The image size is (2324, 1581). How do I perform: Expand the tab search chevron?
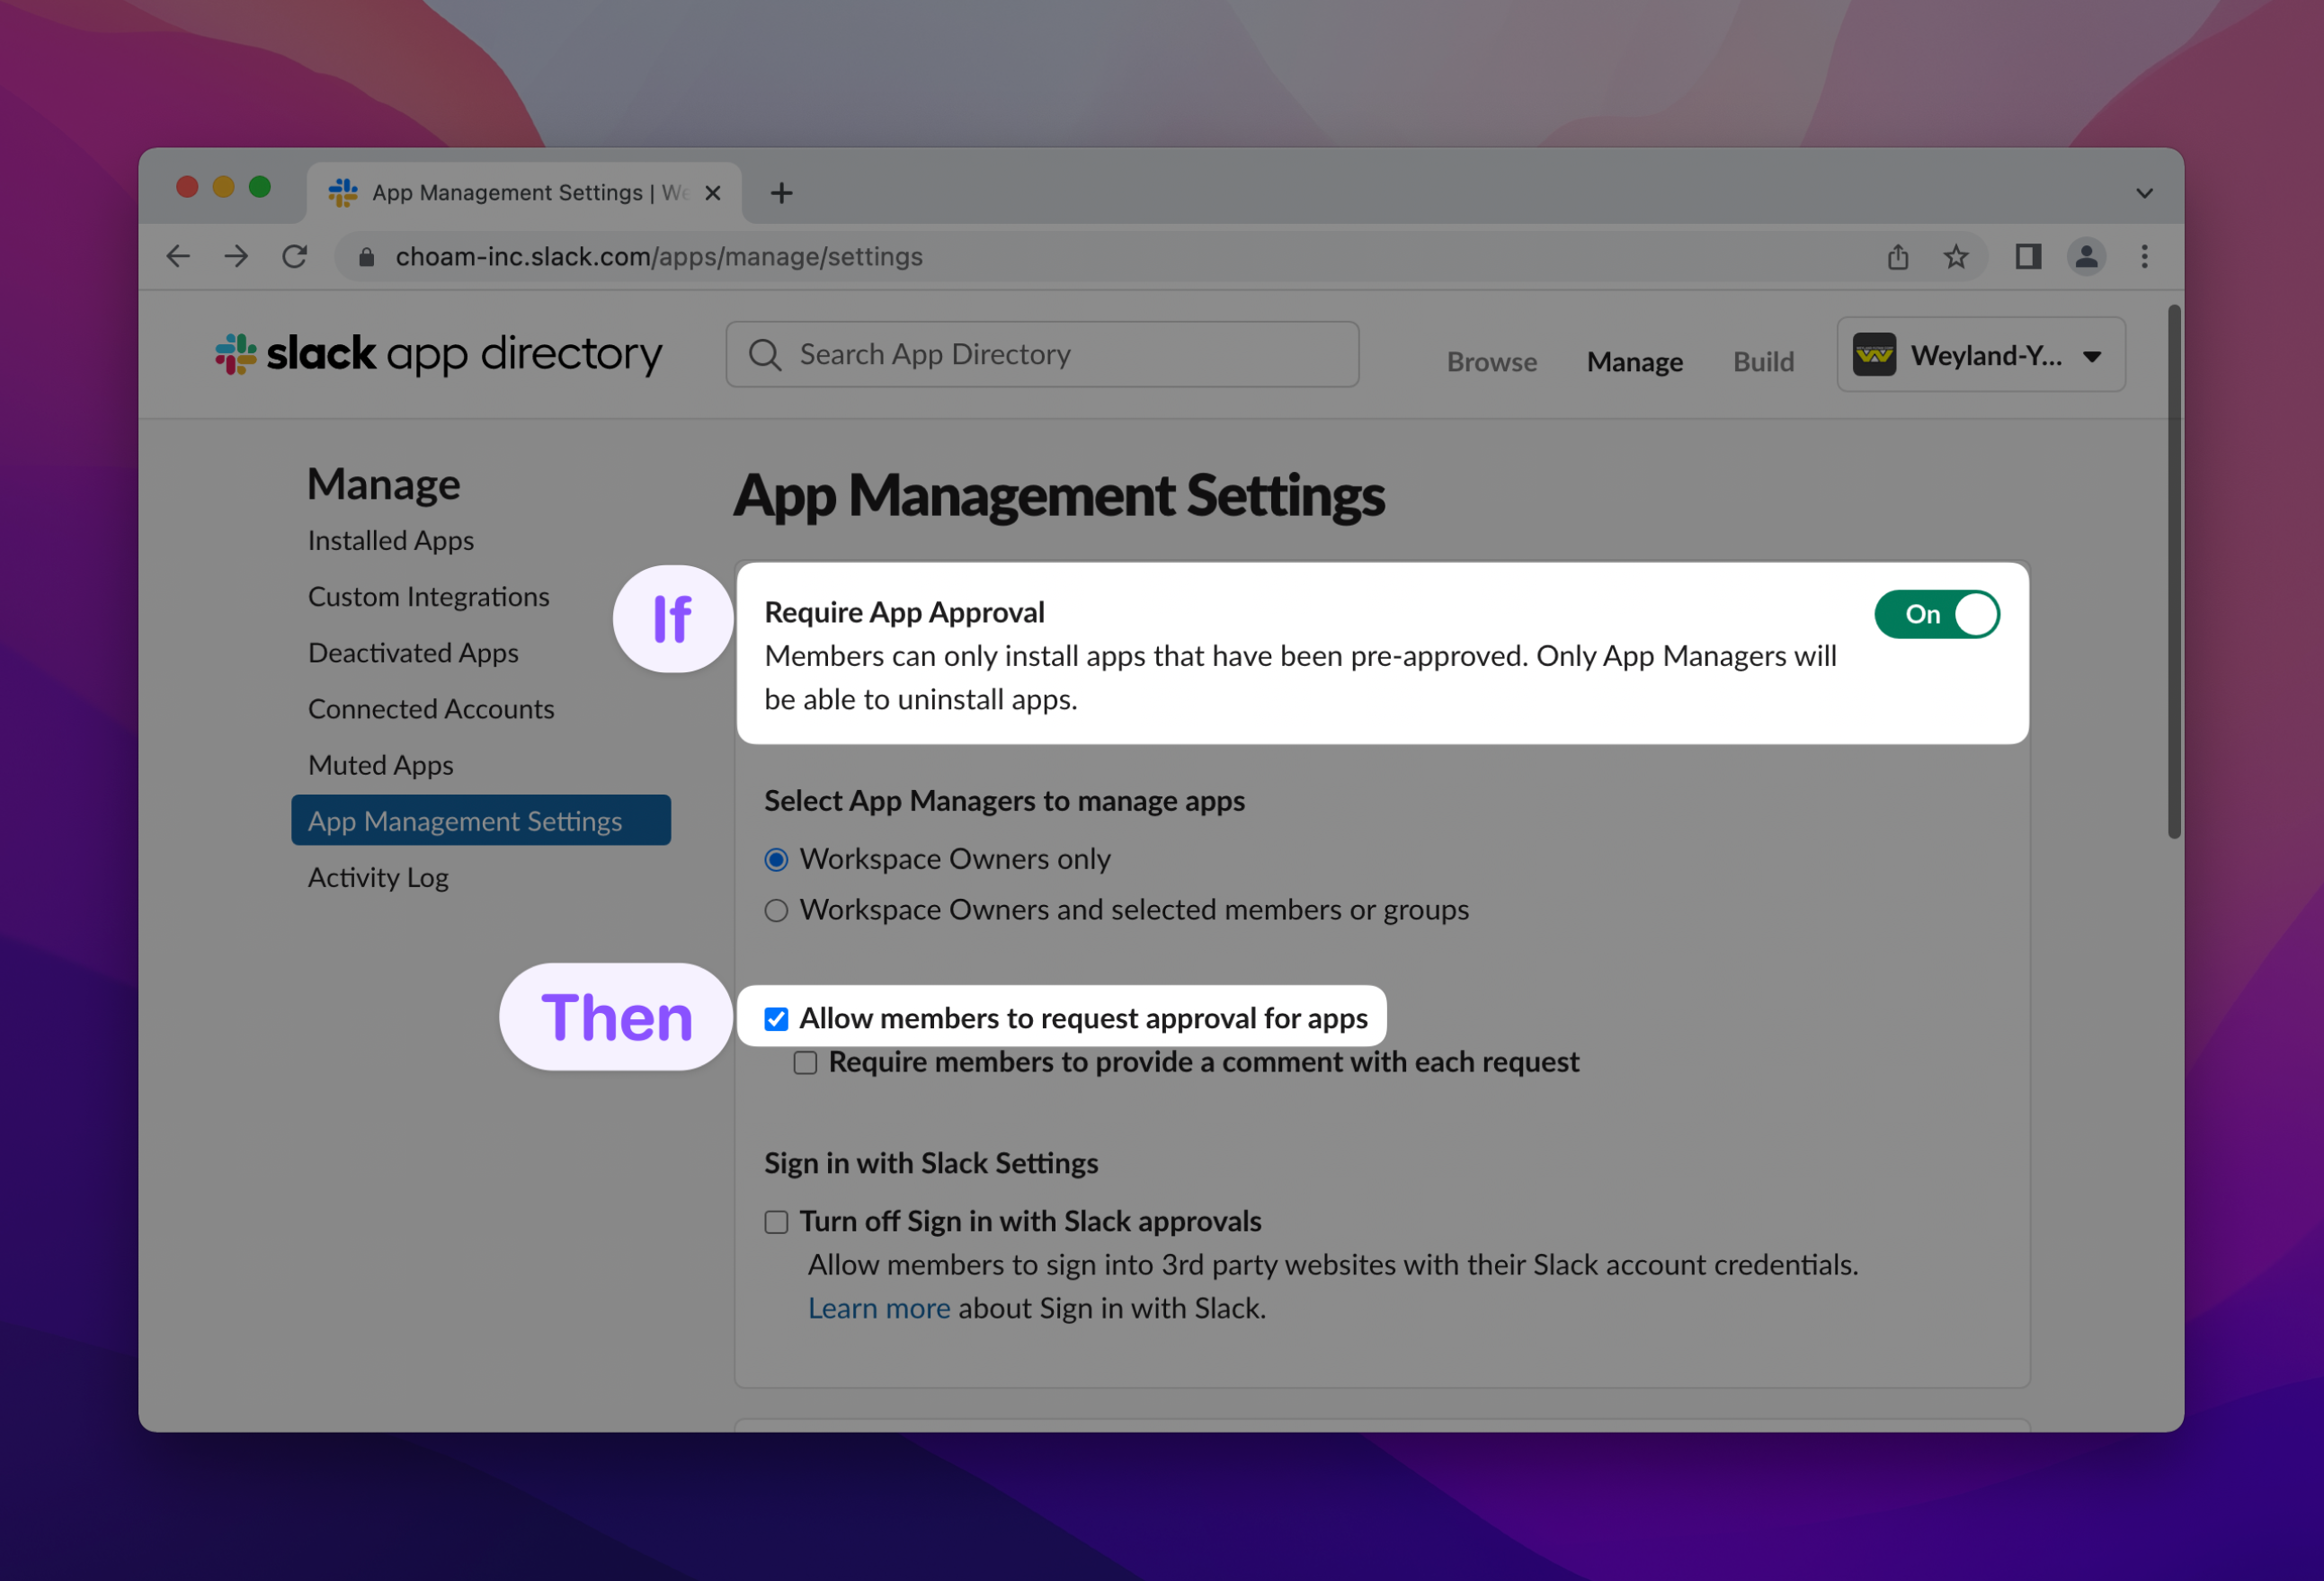[2143, 193]
